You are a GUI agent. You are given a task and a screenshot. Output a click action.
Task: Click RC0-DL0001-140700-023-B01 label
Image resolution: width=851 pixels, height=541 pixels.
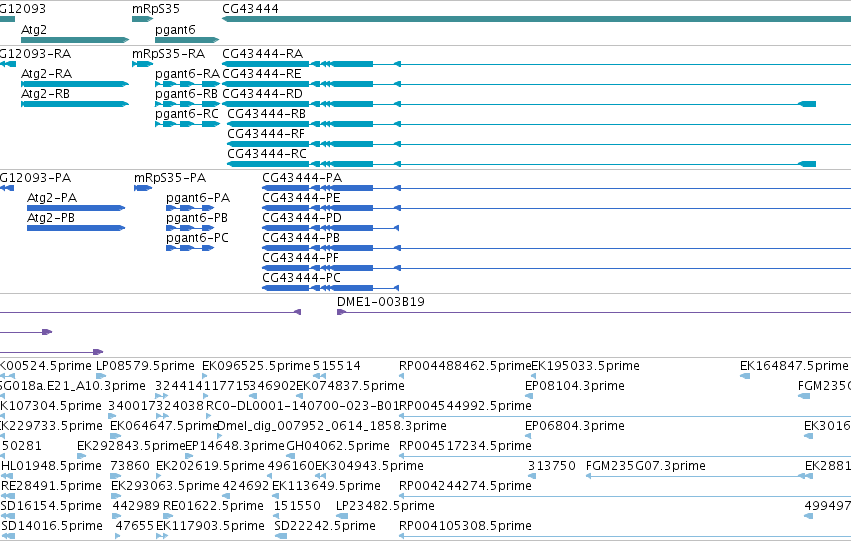(x=302, y=406)
